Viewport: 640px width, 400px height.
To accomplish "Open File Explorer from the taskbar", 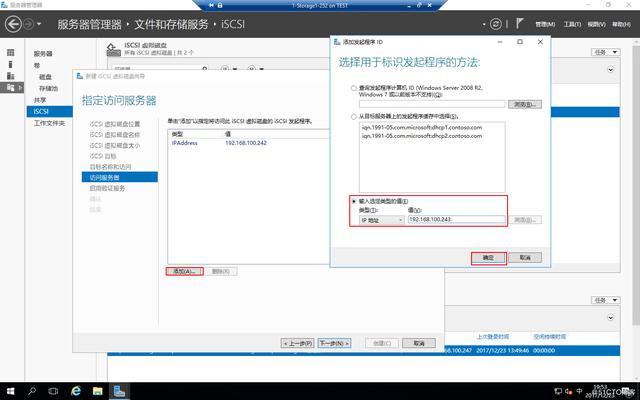I will point(98,391).
